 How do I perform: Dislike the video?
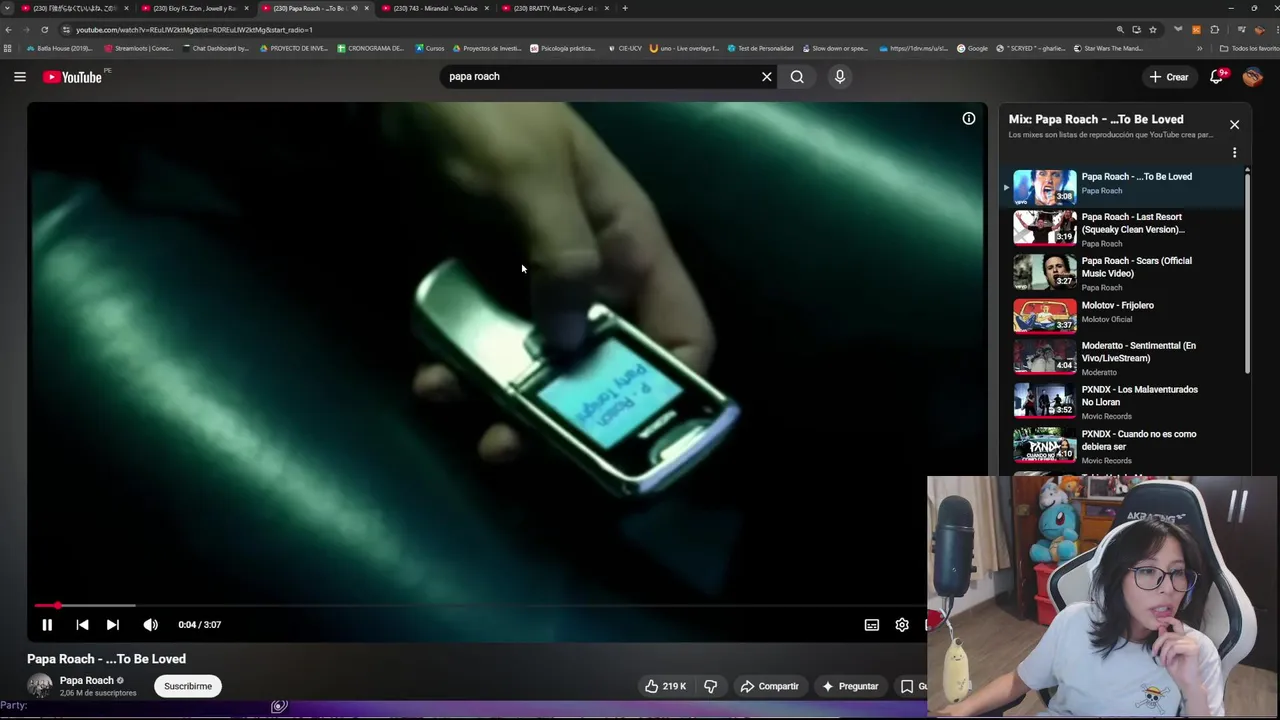click(711, 686)
